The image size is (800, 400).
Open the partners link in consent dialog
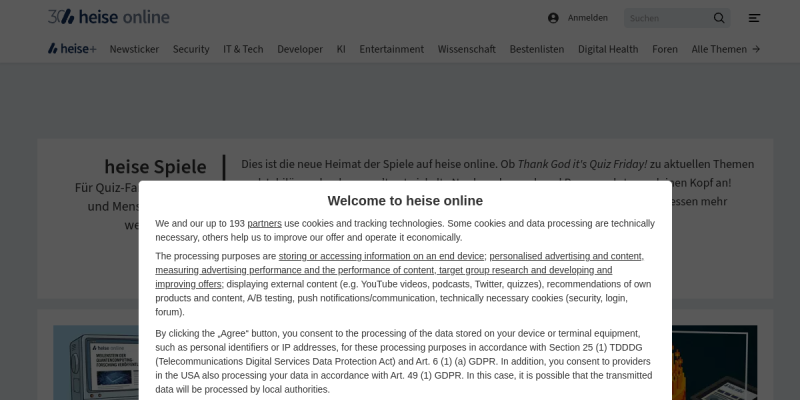click(264, 223)
